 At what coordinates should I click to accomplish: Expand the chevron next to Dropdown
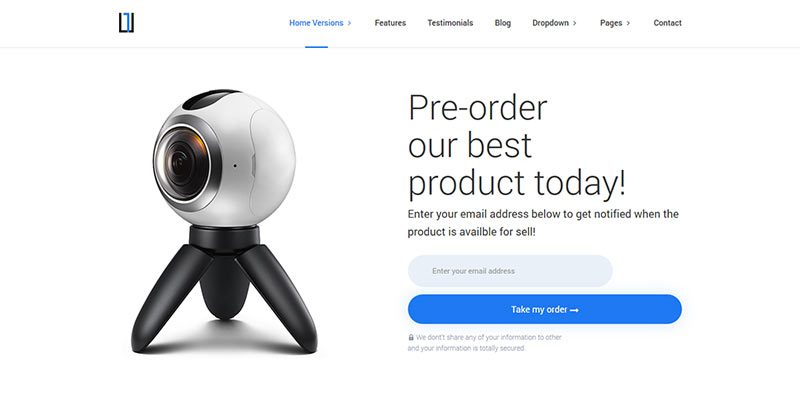click(574, 23)
